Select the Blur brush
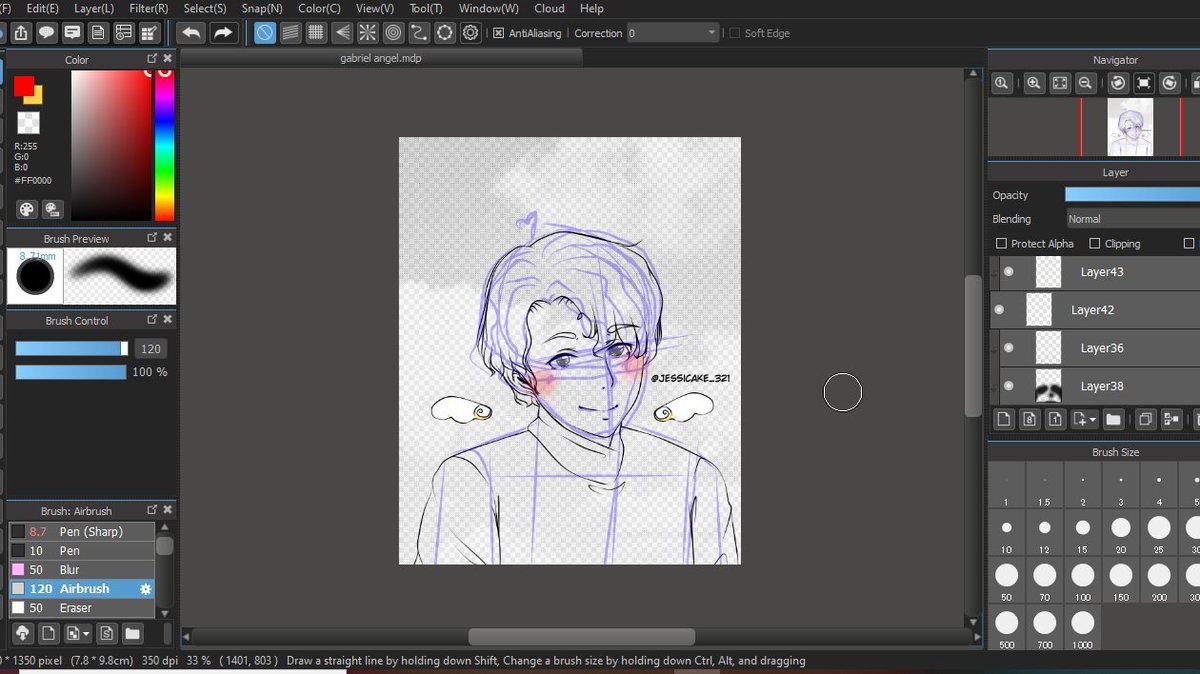 tap(82, 570)
